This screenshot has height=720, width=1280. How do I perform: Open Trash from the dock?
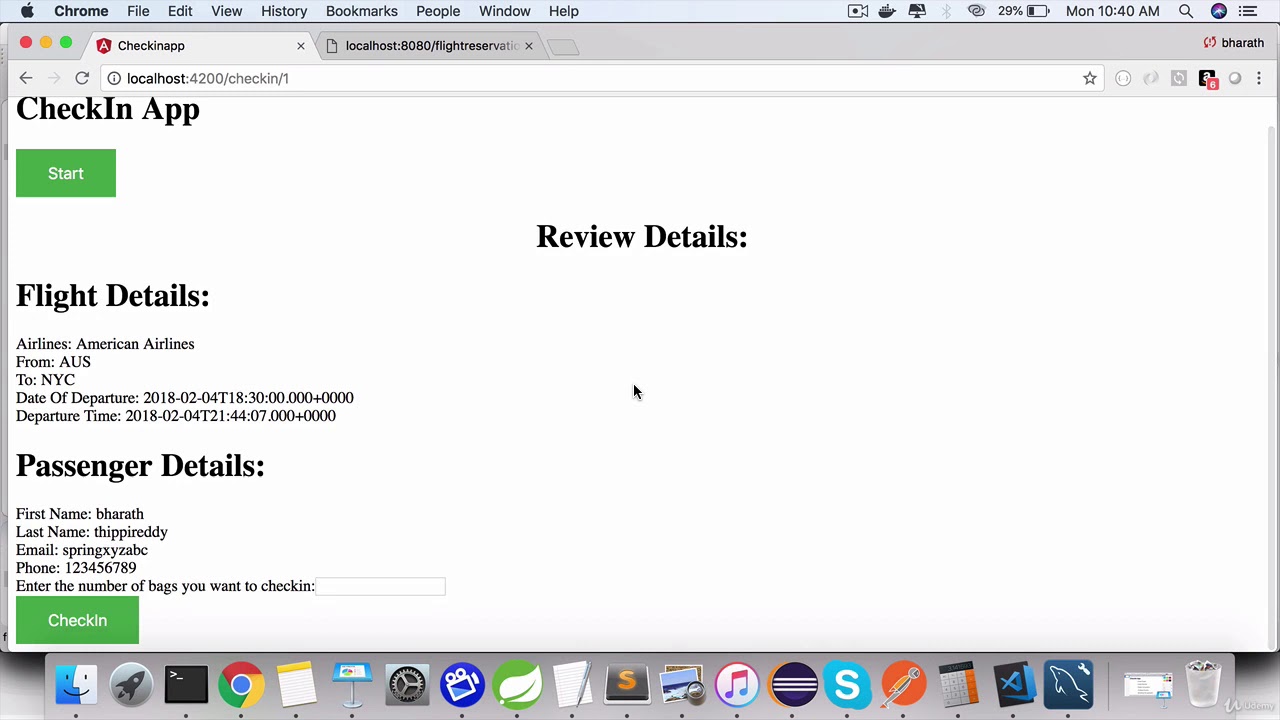1203,685
